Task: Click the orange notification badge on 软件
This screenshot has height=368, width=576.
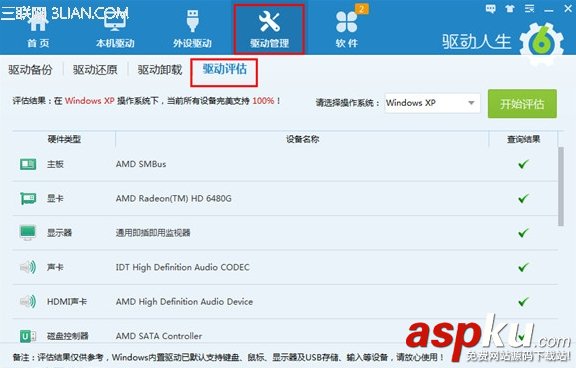Action: 362,9
